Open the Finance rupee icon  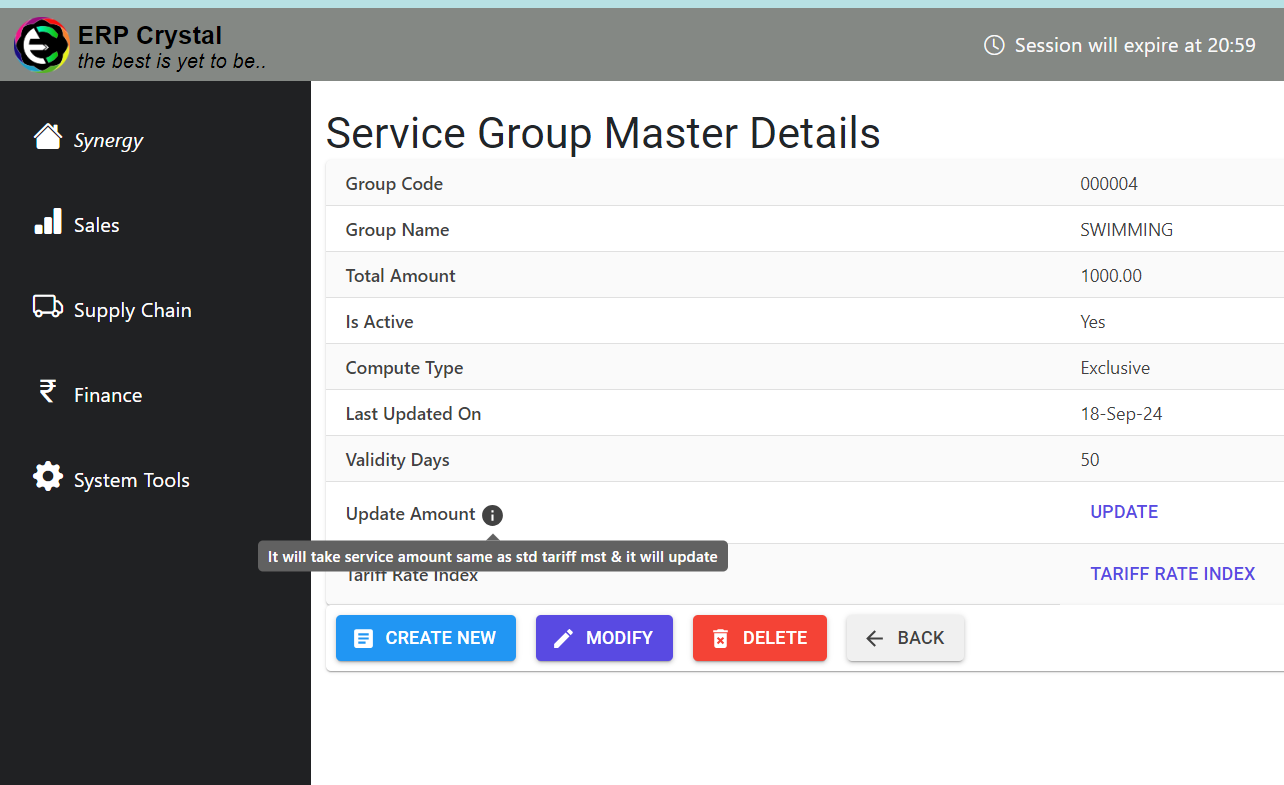[47, 392]
